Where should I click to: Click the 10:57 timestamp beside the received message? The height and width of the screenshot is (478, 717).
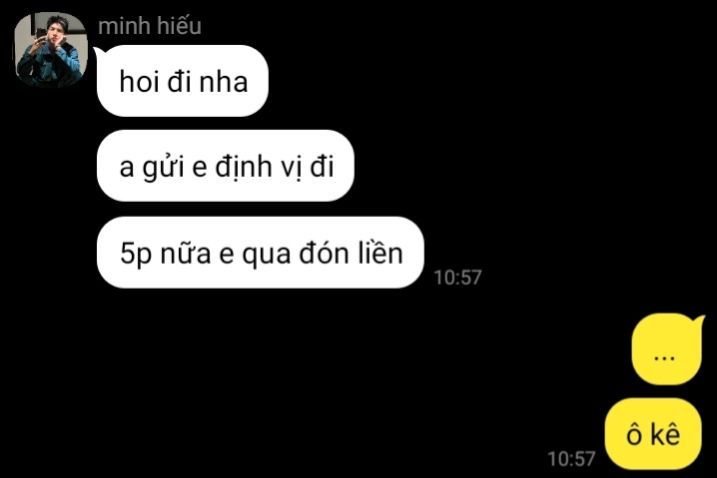click(458, 278)
